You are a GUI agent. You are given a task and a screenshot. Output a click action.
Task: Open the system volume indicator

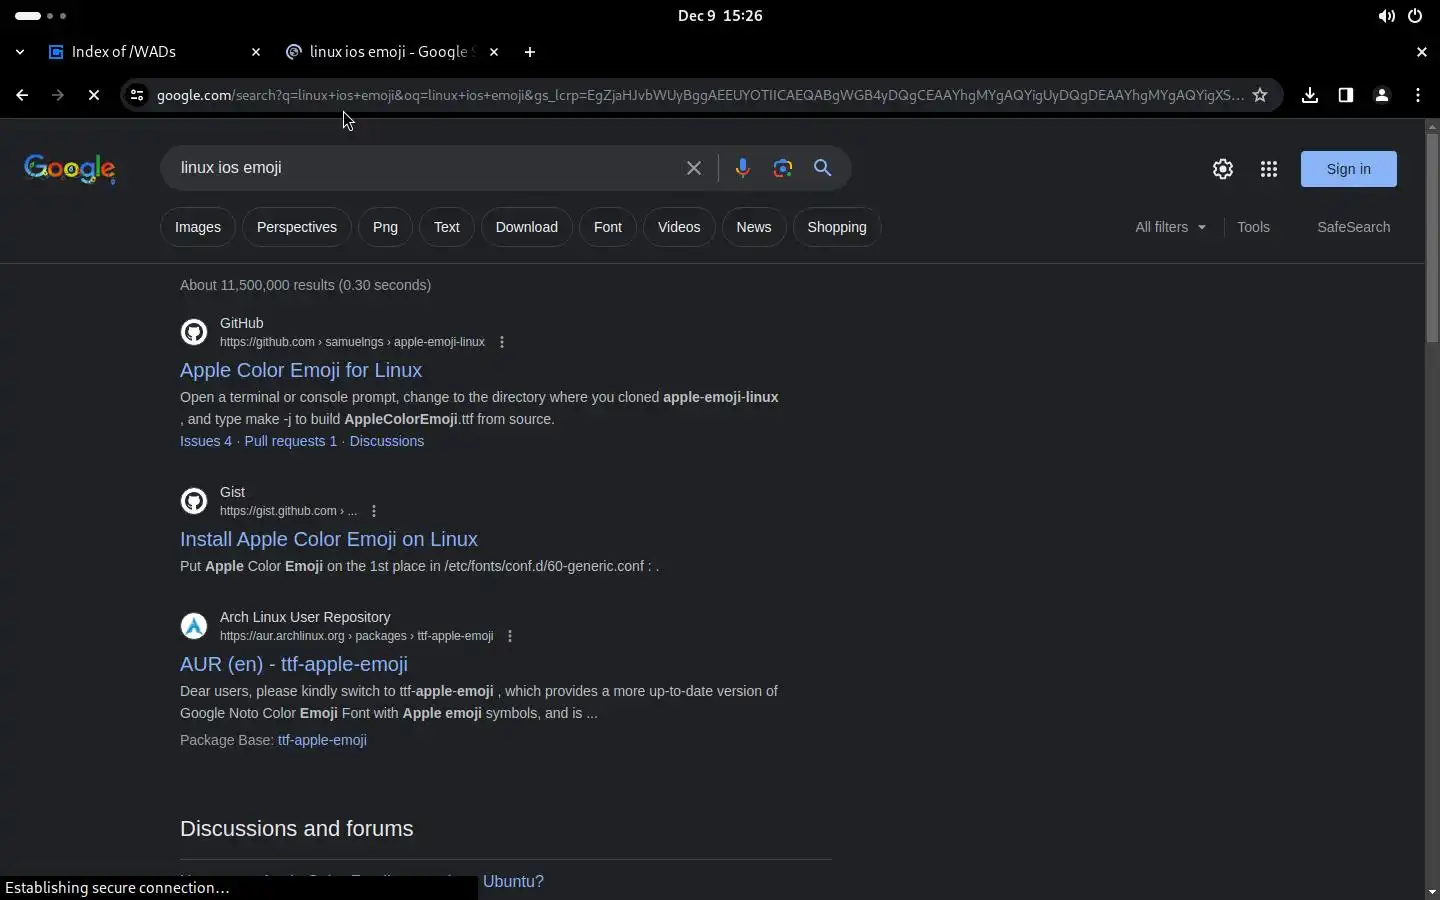click(1386, 16)
